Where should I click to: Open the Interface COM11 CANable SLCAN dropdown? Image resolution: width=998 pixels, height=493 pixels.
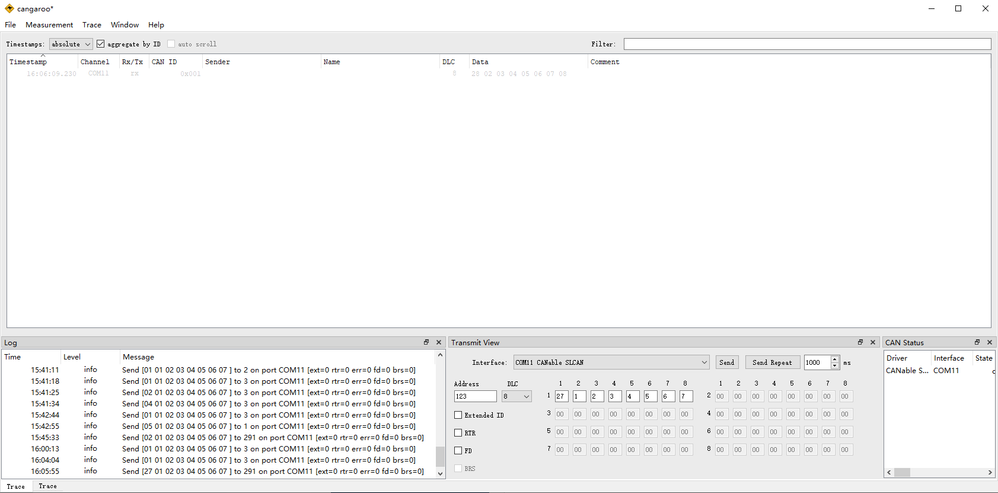pos(611,362)
